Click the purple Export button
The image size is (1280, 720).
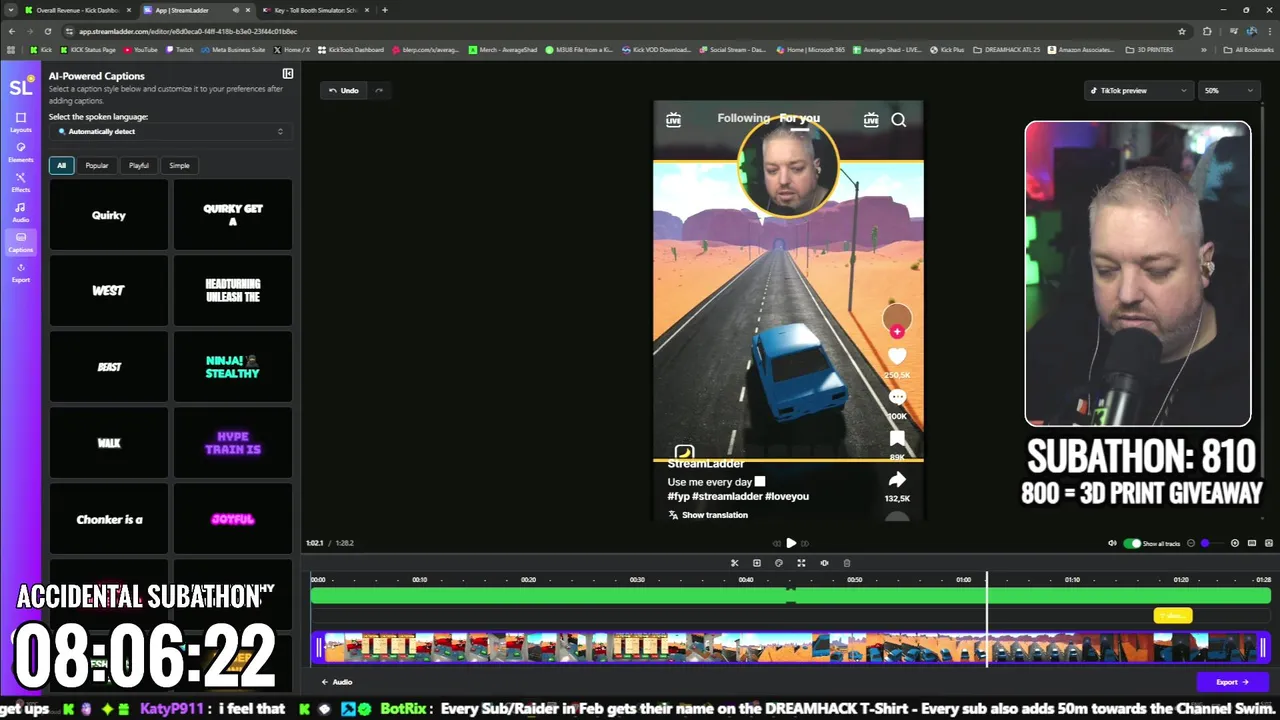point(1232,682)
